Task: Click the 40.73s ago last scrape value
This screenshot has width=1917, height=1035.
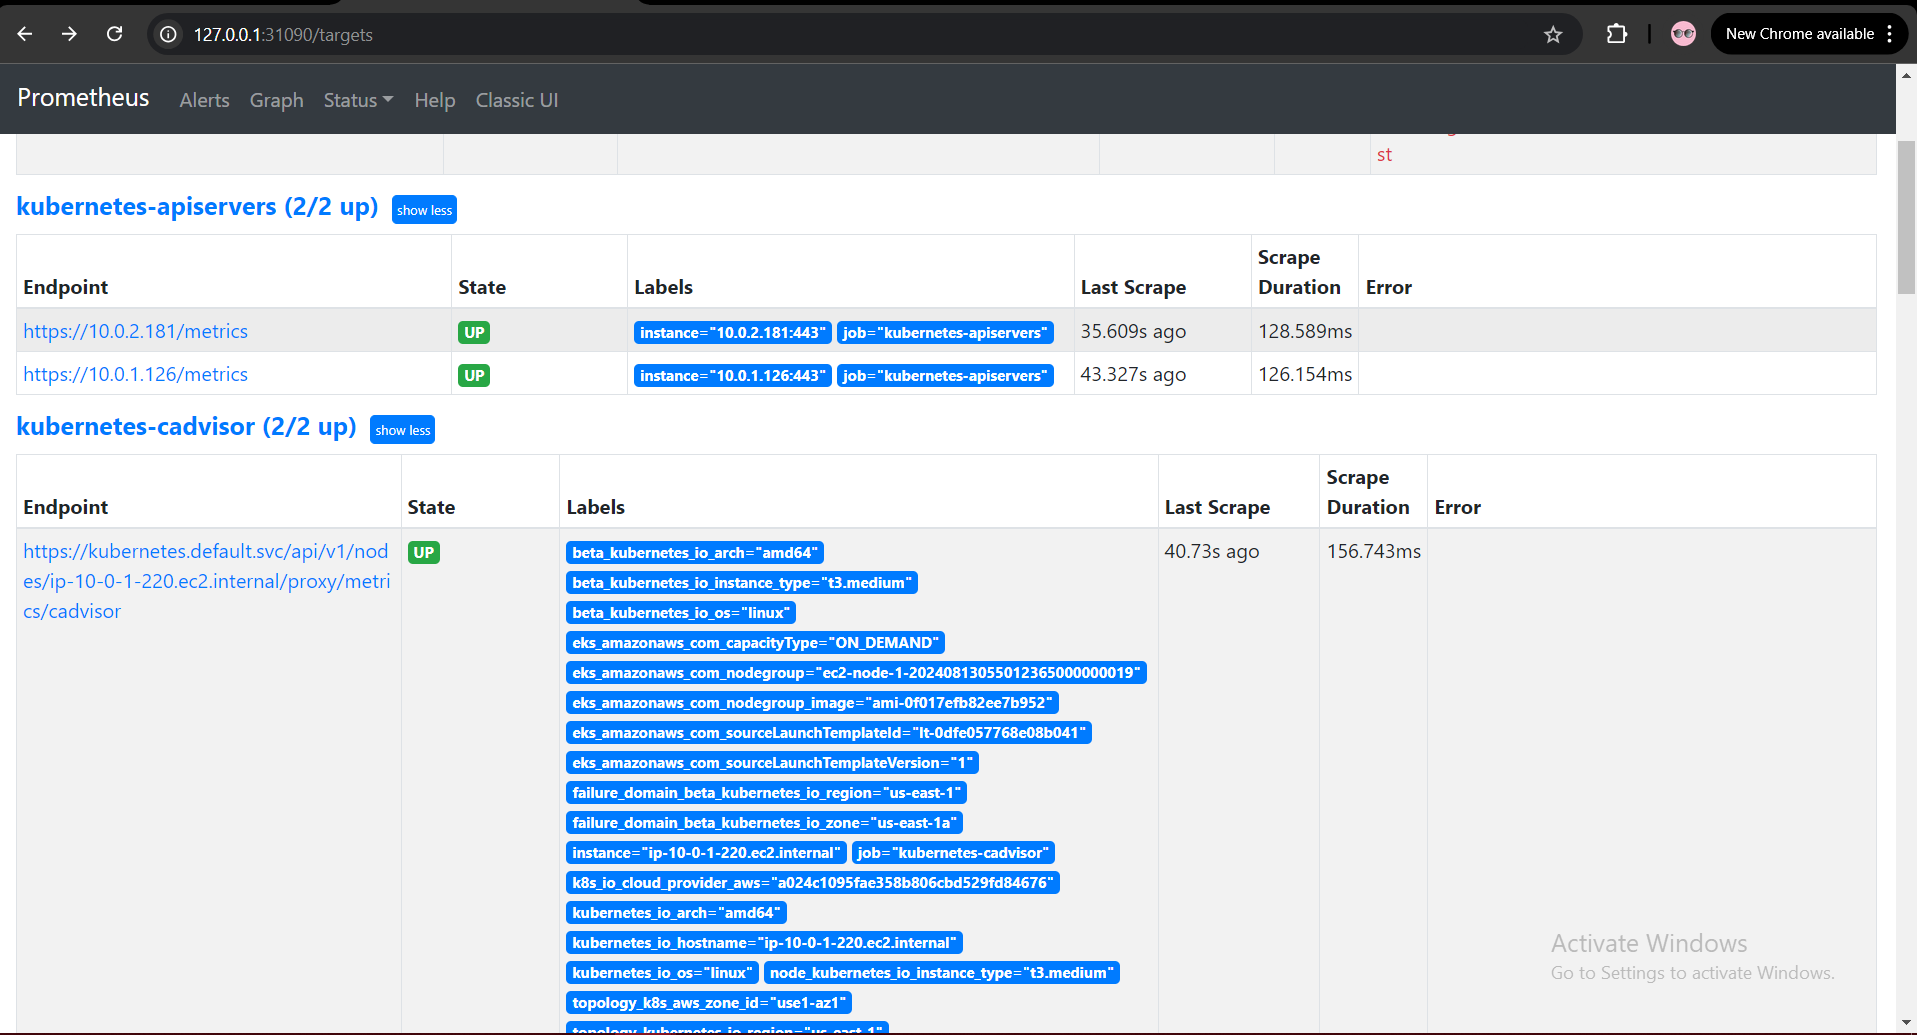Action: point(1212,551)
